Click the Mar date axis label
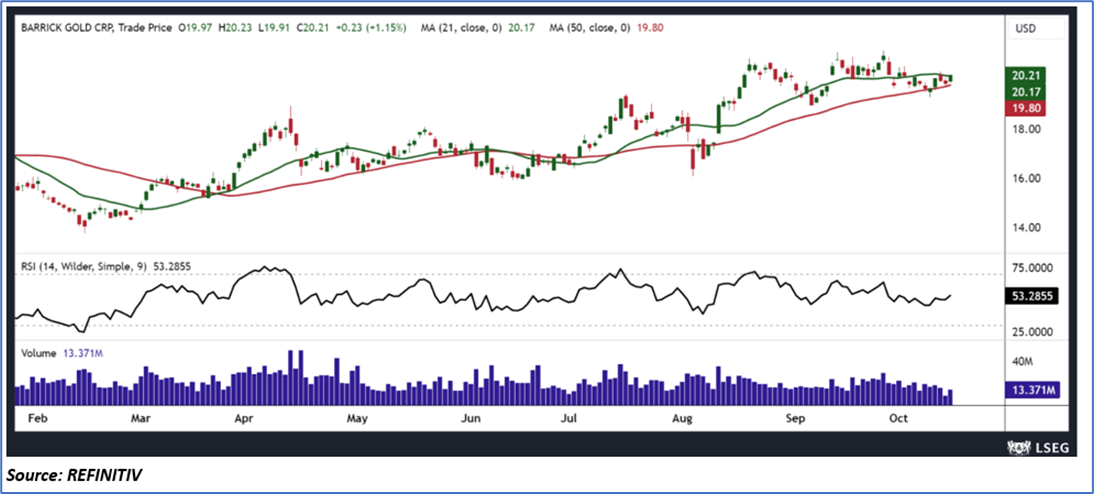1094x494 pixels. pos(142,418)
